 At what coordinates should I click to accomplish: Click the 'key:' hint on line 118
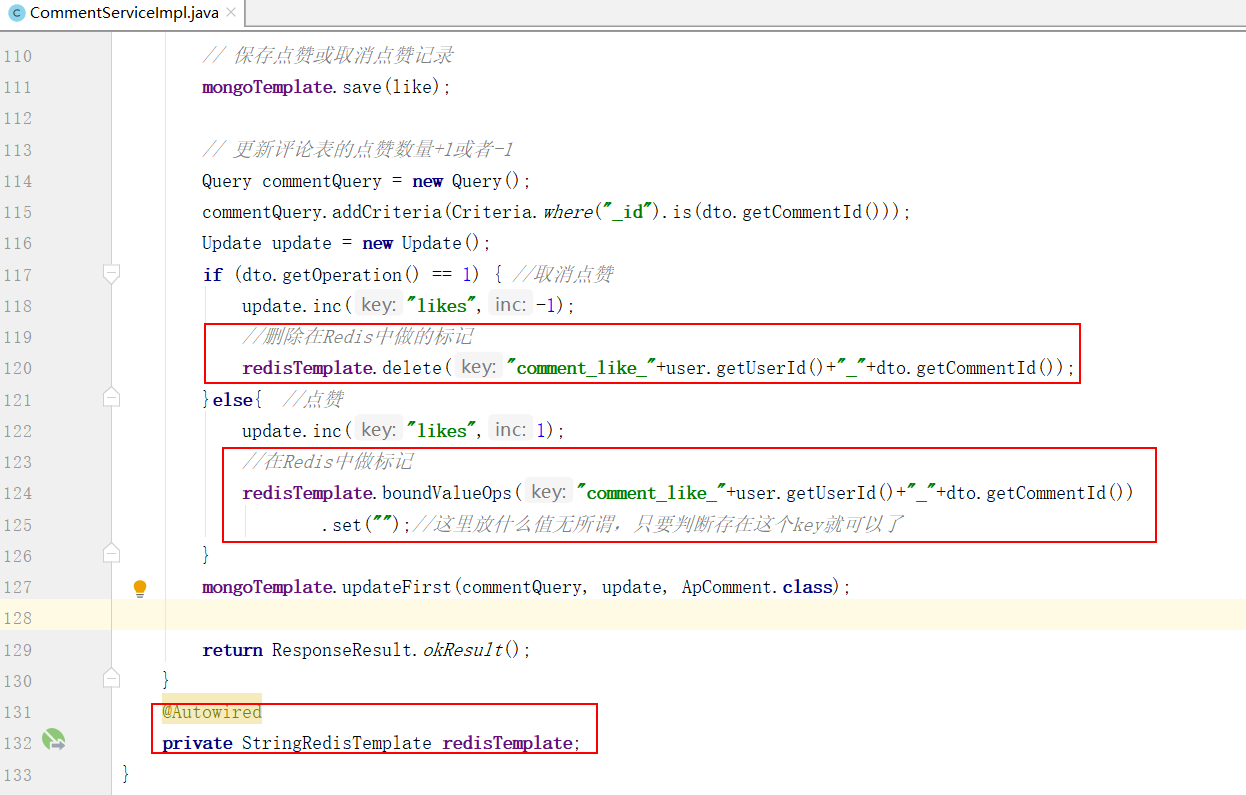pos(377,305)
